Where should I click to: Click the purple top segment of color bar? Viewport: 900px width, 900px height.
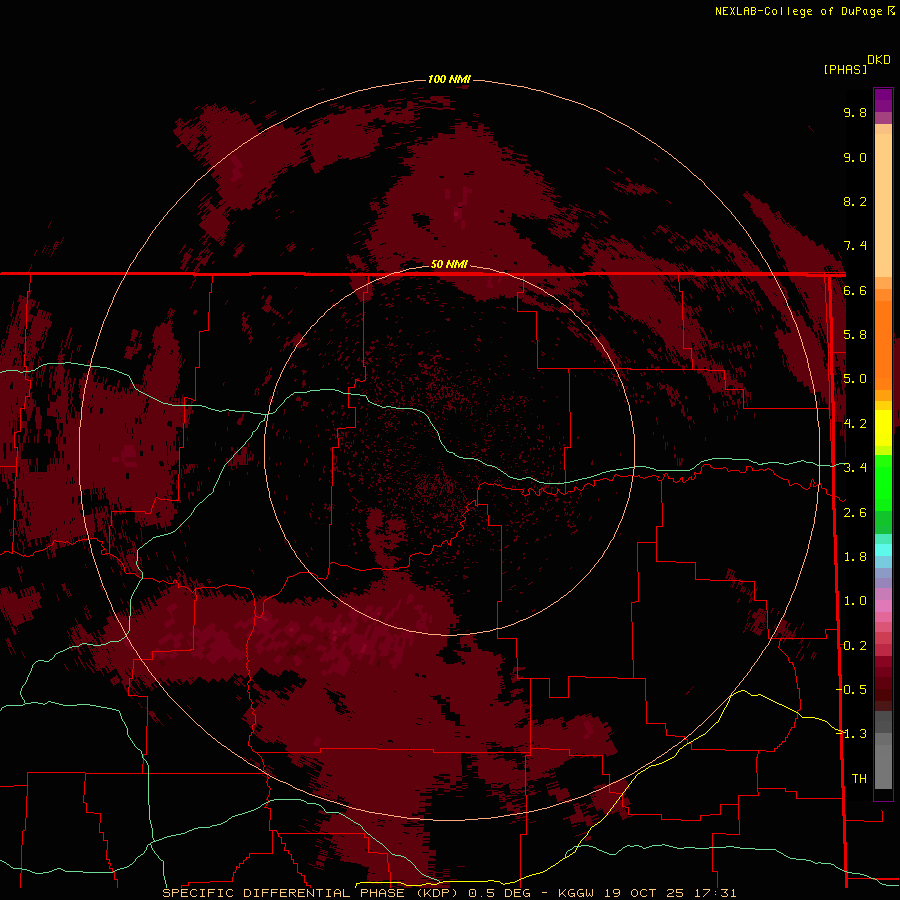point(883,100)
